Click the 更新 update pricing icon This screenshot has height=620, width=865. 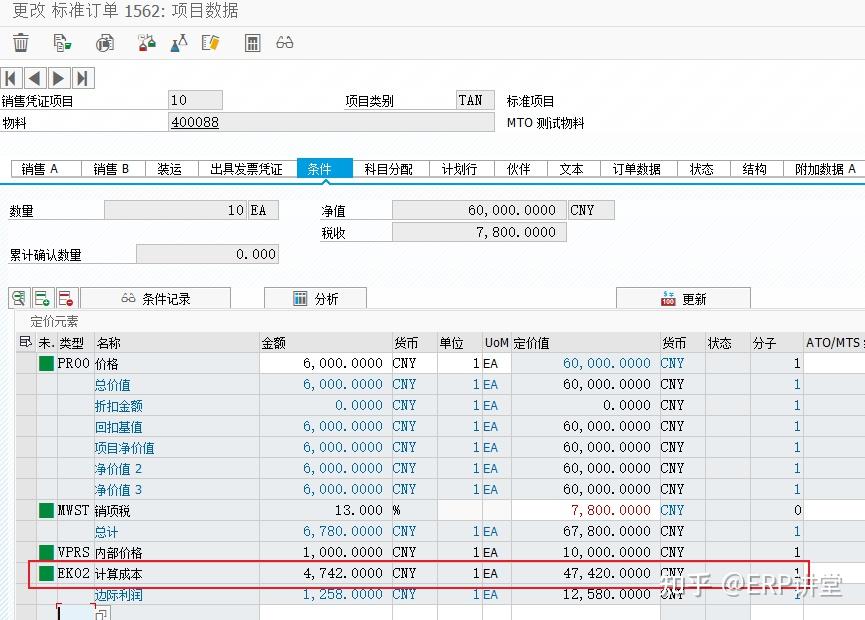point(670,297)
